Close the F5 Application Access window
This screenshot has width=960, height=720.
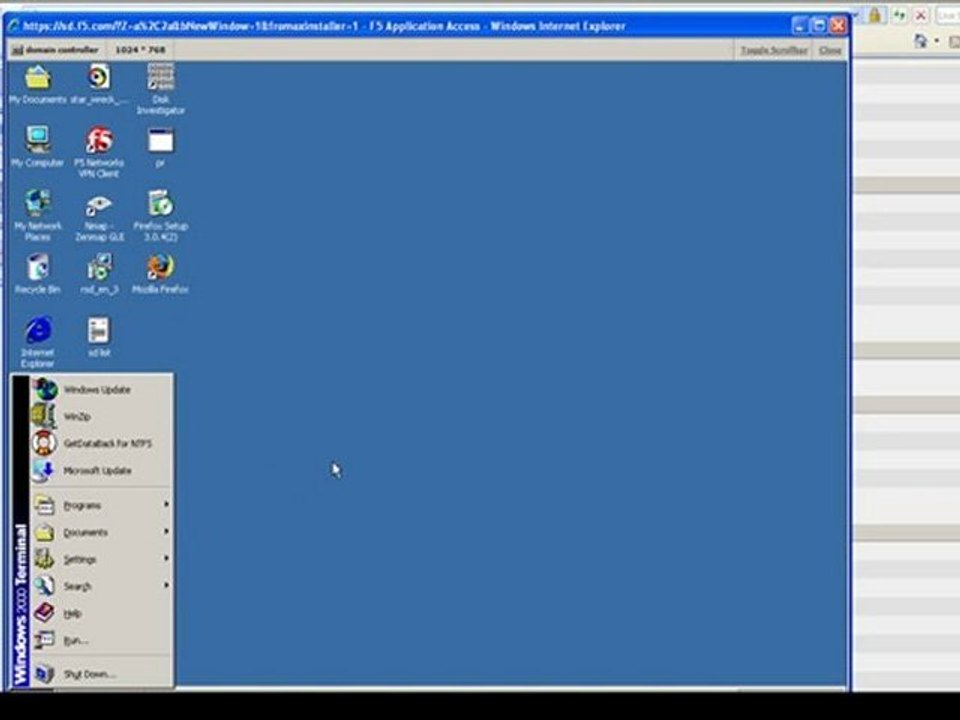point(838,26)
